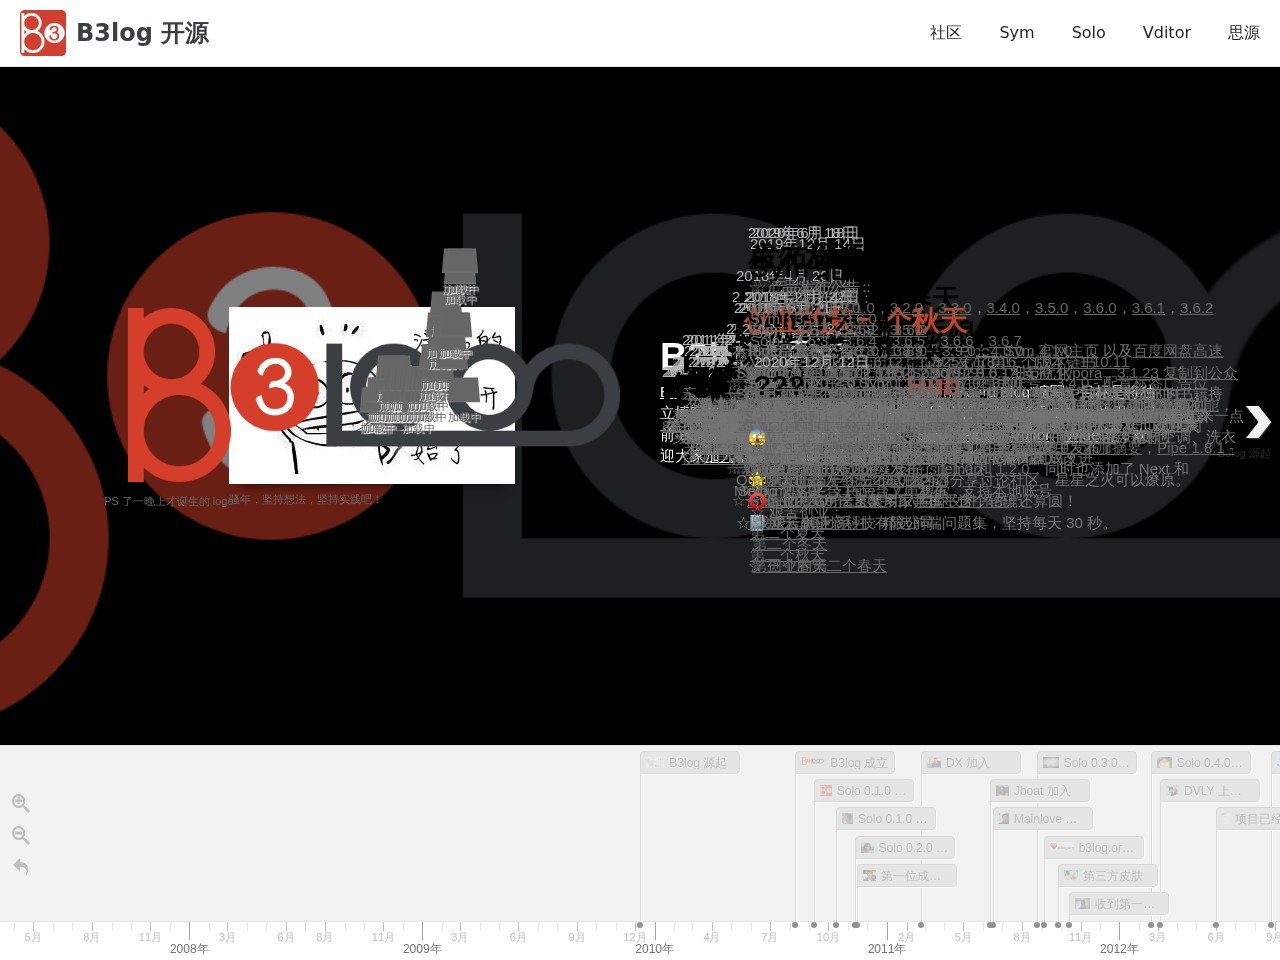1280x960 pixels.
Task: Select the Mainlove timeline event
Action: (x=1043, y=819)
